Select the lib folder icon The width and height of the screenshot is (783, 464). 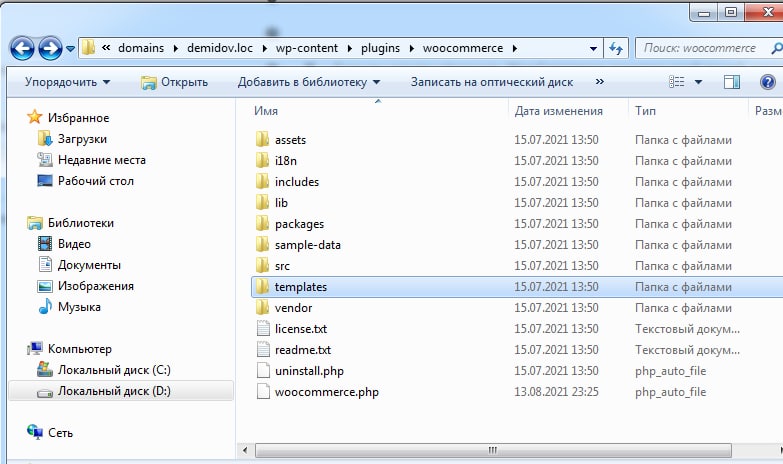click(262, 202)
